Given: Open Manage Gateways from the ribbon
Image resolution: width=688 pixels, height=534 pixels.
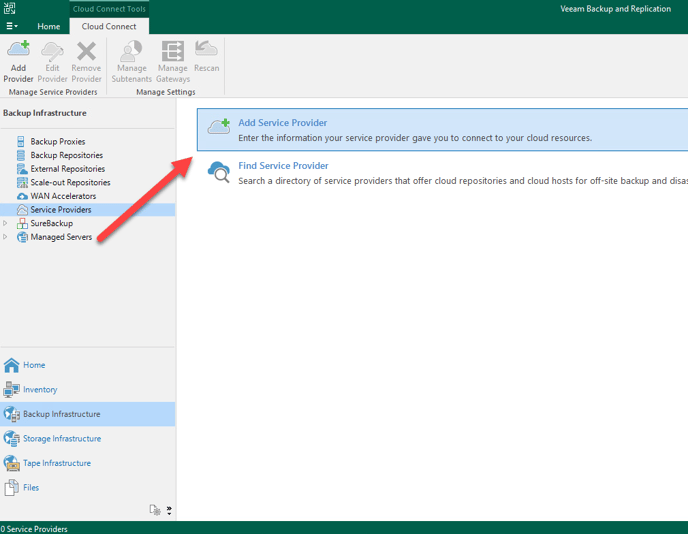Looking at the screenshot, I should point(173,61).
